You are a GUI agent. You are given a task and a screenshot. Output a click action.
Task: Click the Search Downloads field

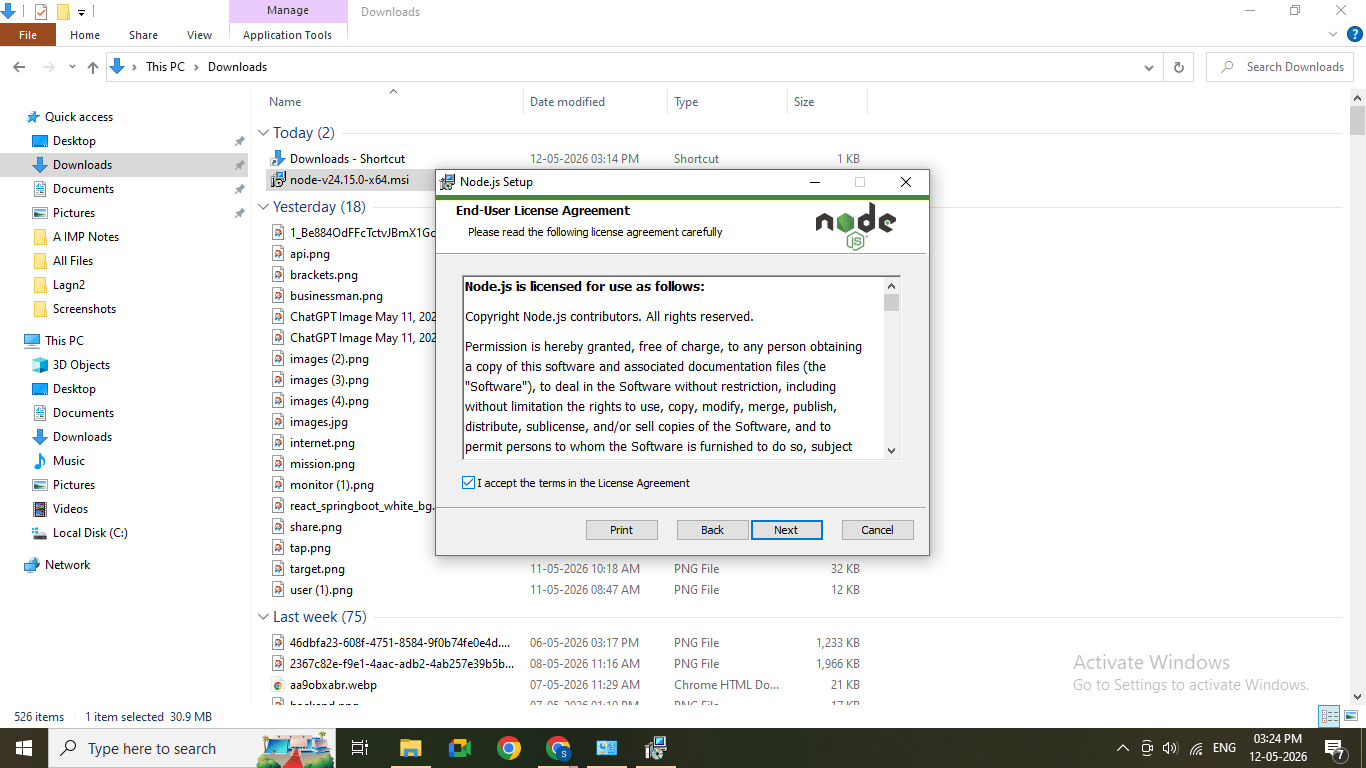1283,67
